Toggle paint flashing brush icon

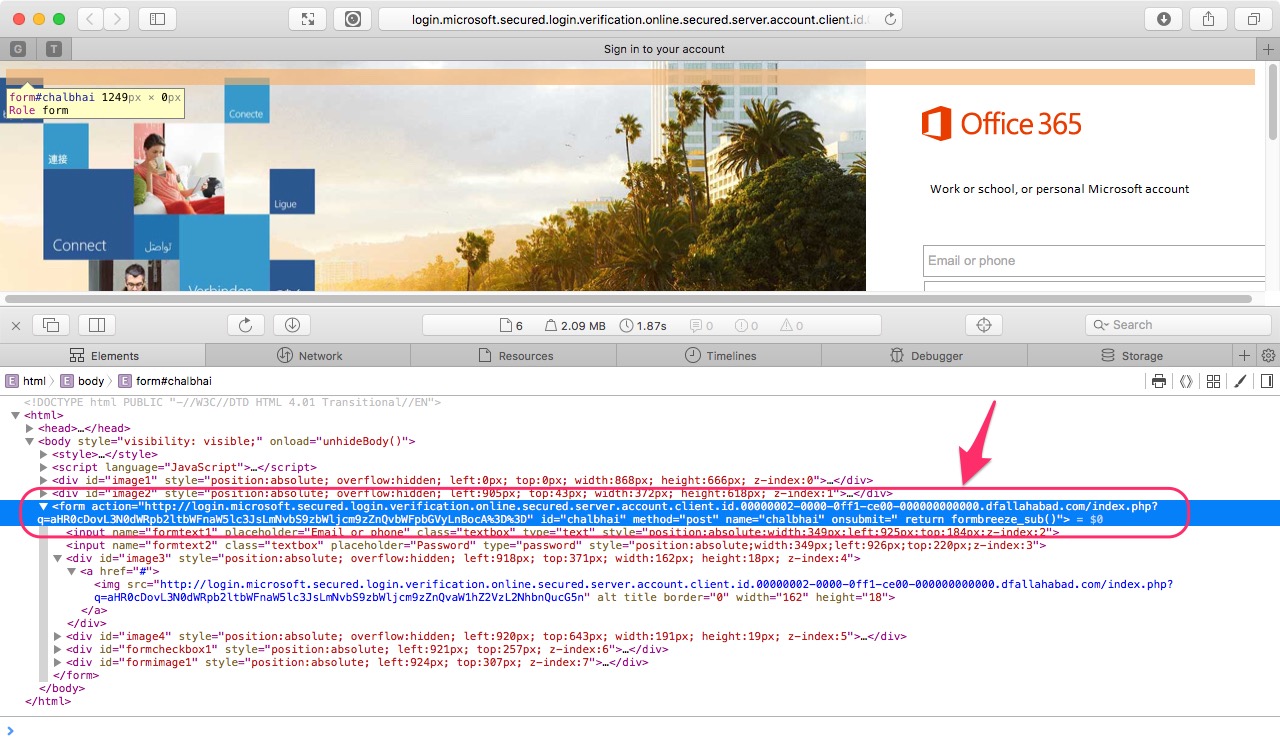coord(1240,381)
